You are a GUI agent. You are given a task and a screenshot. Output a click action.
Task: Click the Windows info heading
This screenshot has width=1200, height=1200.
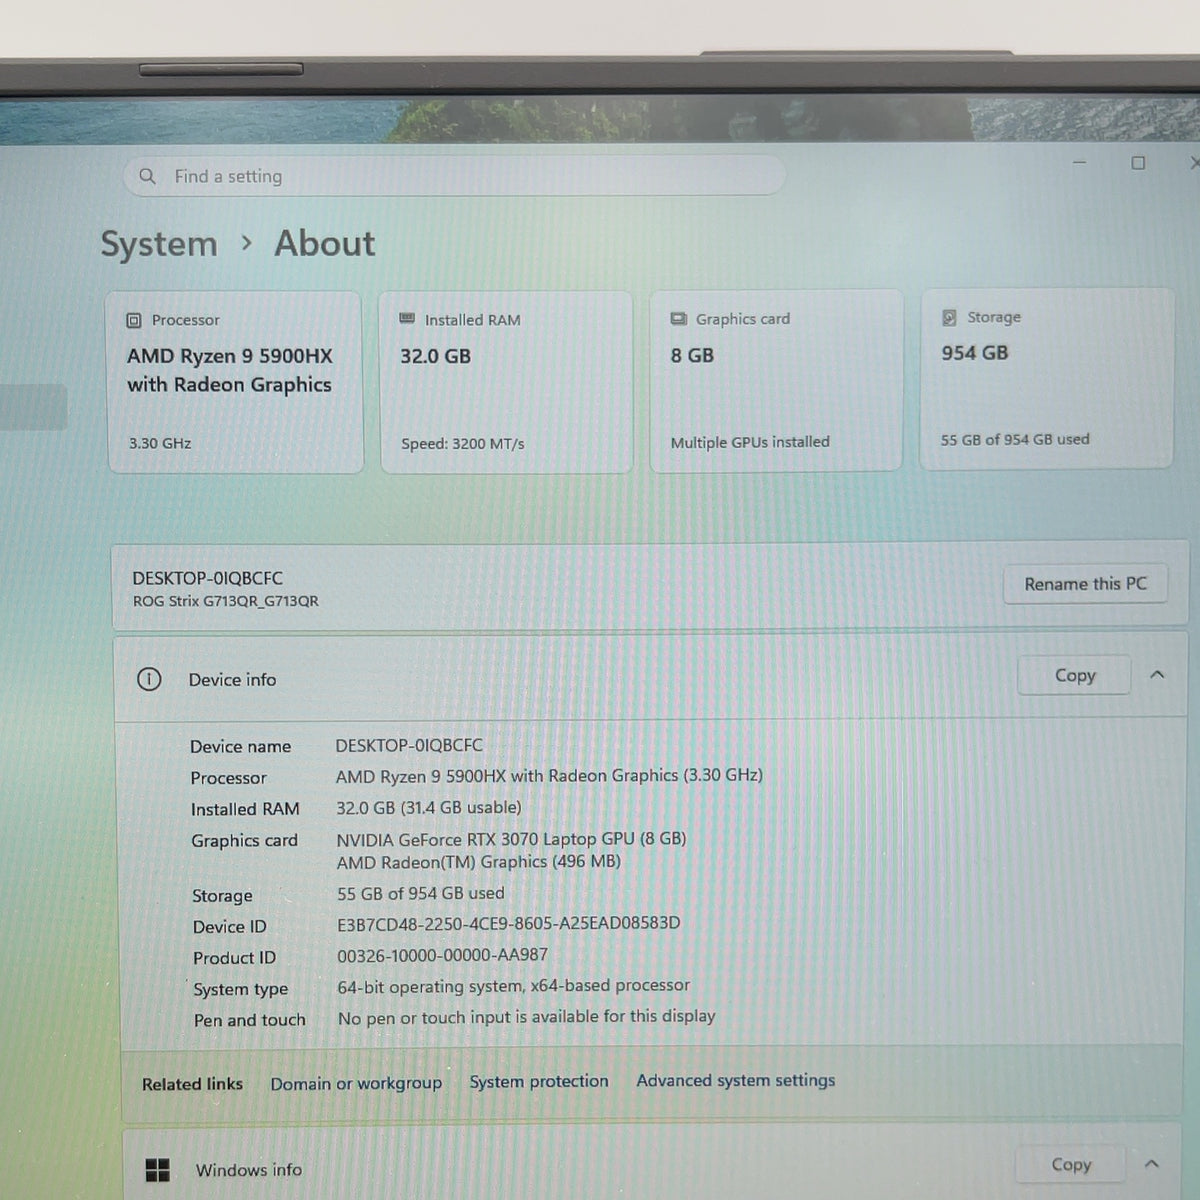249,1170
